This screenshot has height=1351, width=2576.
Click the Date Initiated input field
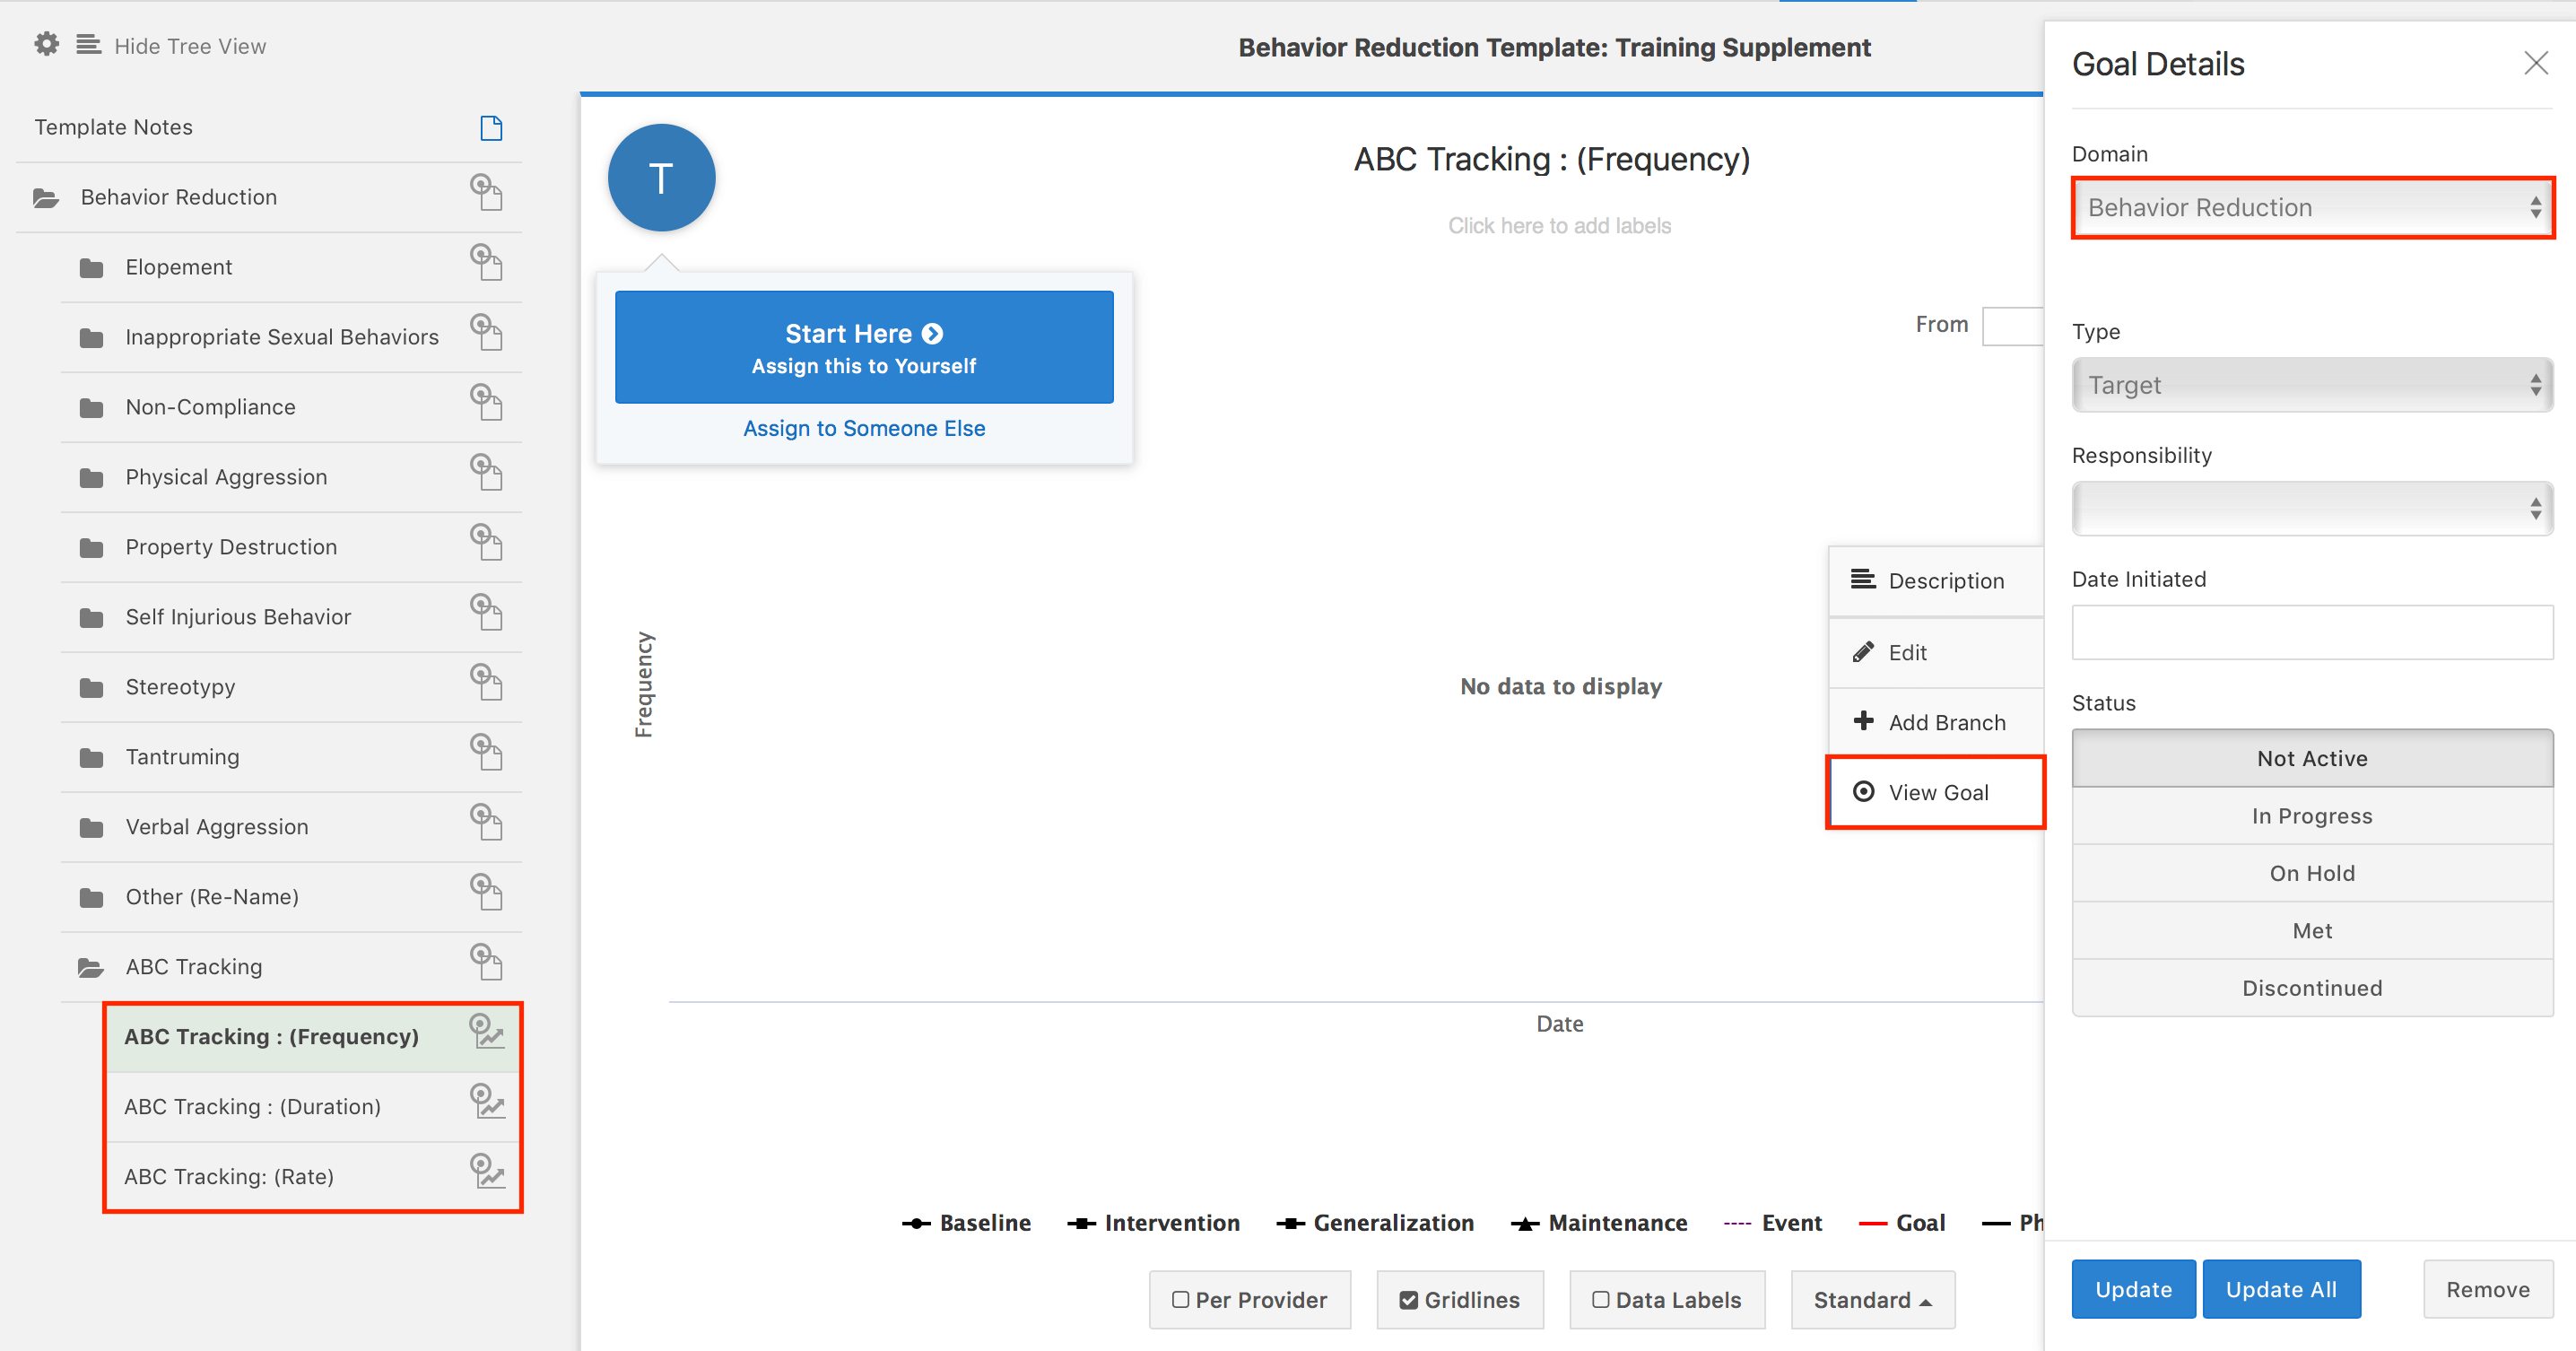(2311, 632)
